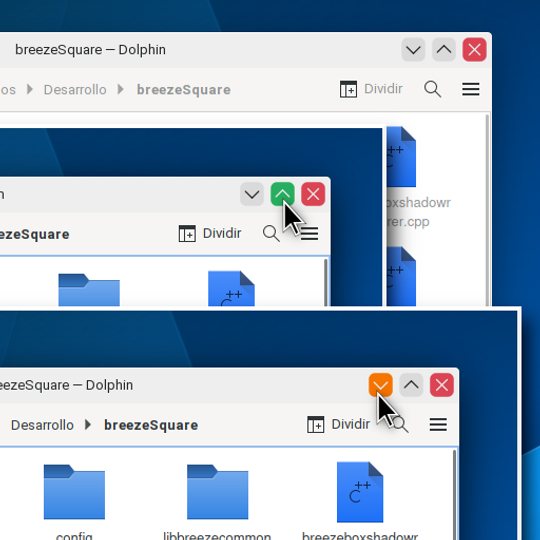The image size is (540, 540).
Task: Click Dividir in the middle window toolbar
Action: click(x=210, y=233)
